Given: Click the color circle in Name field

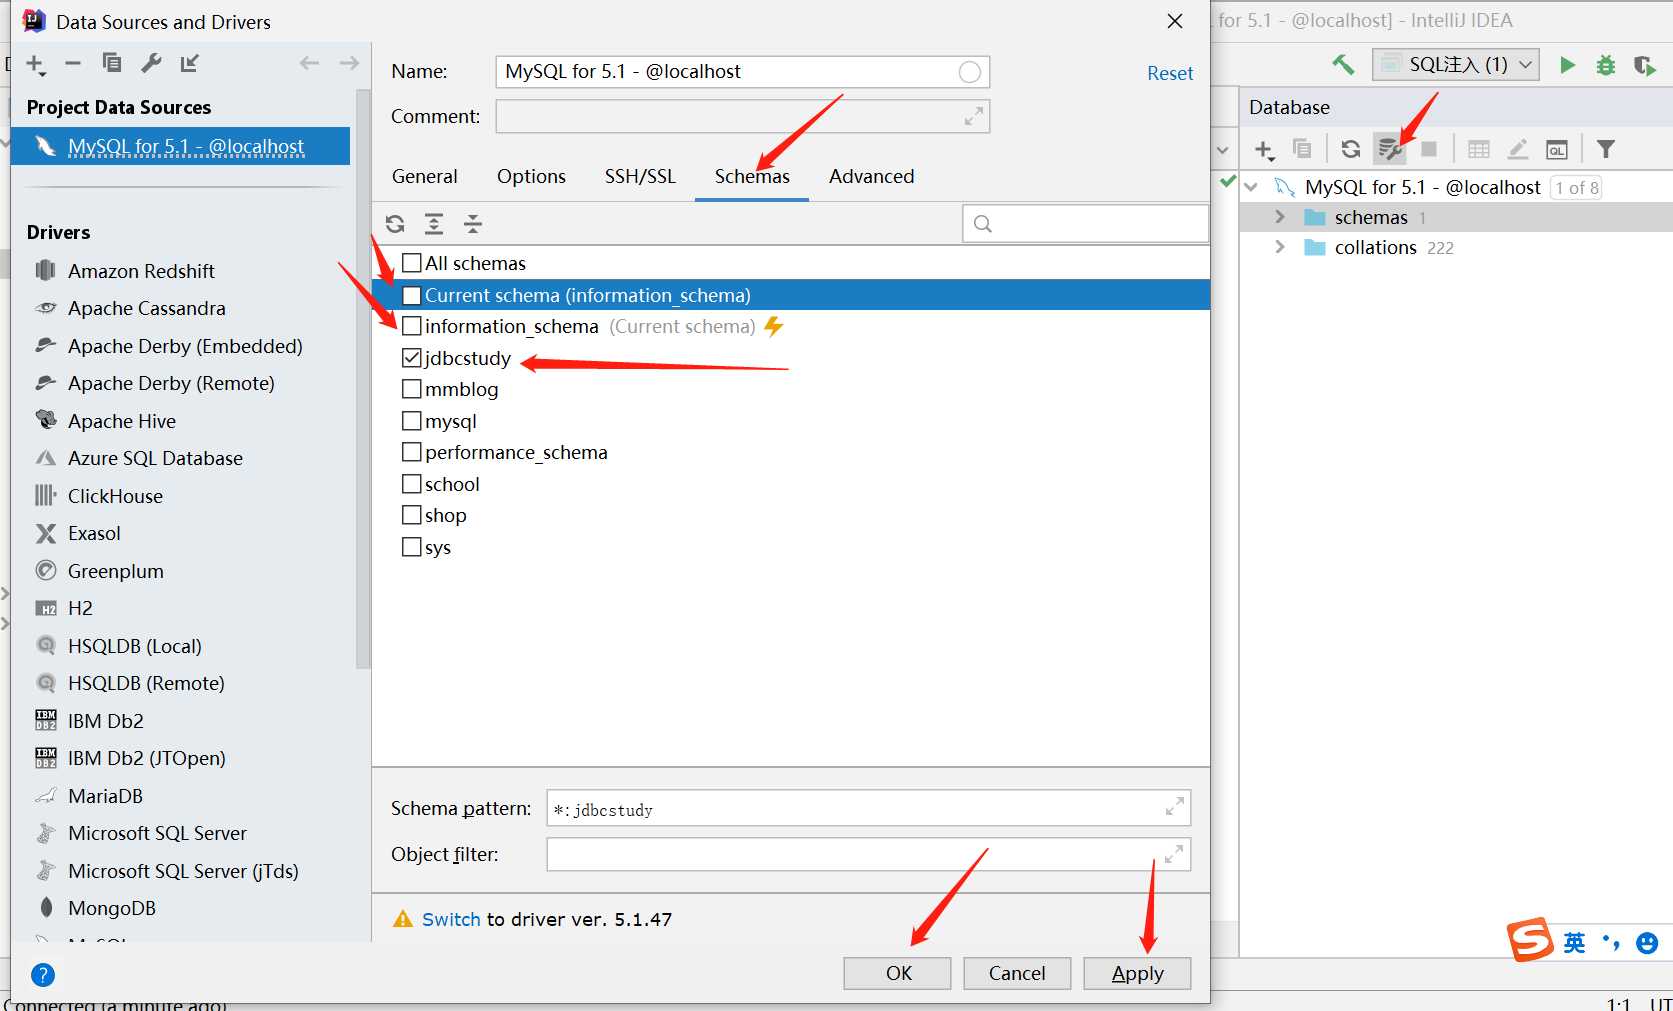Looking at the screenshot, I should [969, 72].
